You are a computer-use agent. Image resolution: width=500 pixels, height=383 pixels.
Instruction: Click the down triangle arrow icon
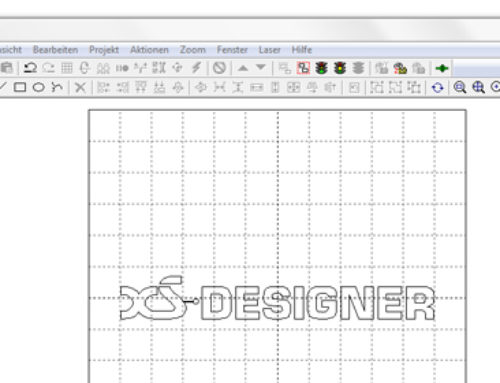click(x=261, y=67)
